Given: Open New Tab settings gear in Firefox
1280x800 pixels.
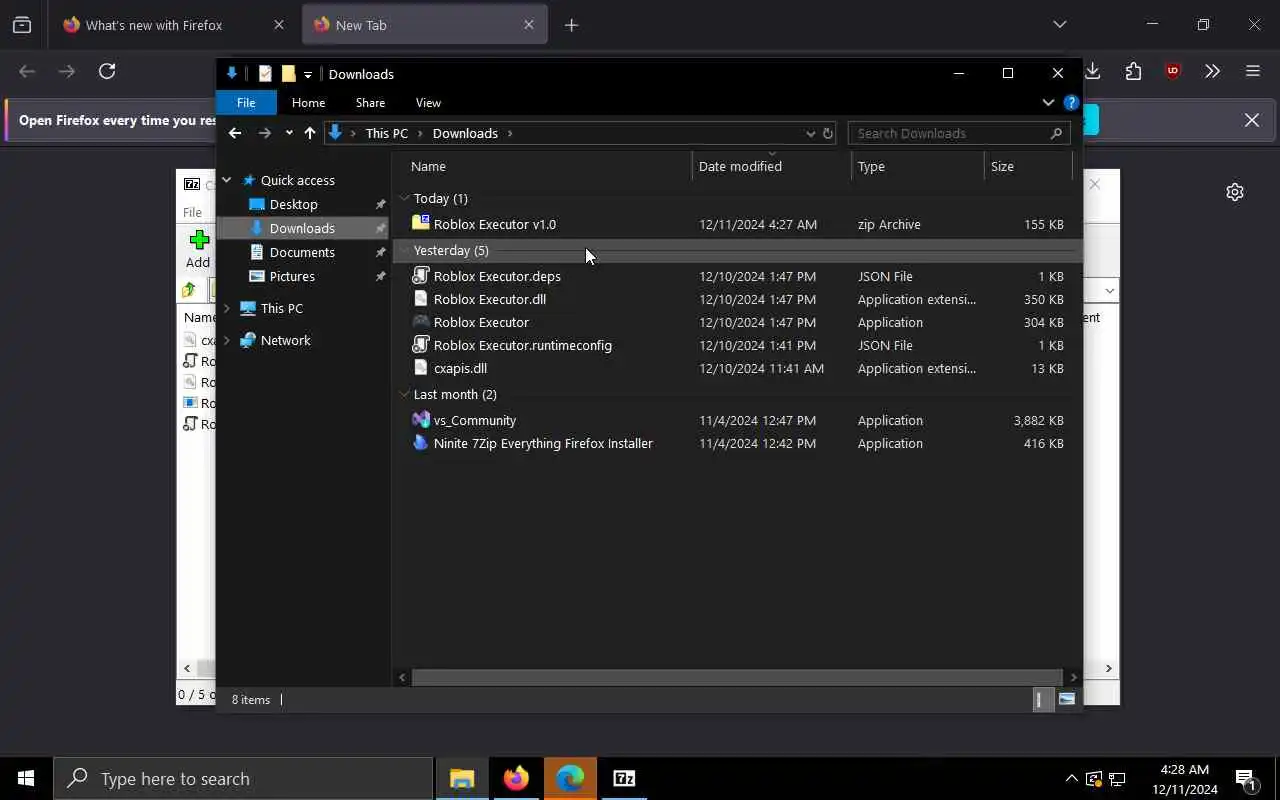Looking at the screenshot, I should tap(1235, 192).
